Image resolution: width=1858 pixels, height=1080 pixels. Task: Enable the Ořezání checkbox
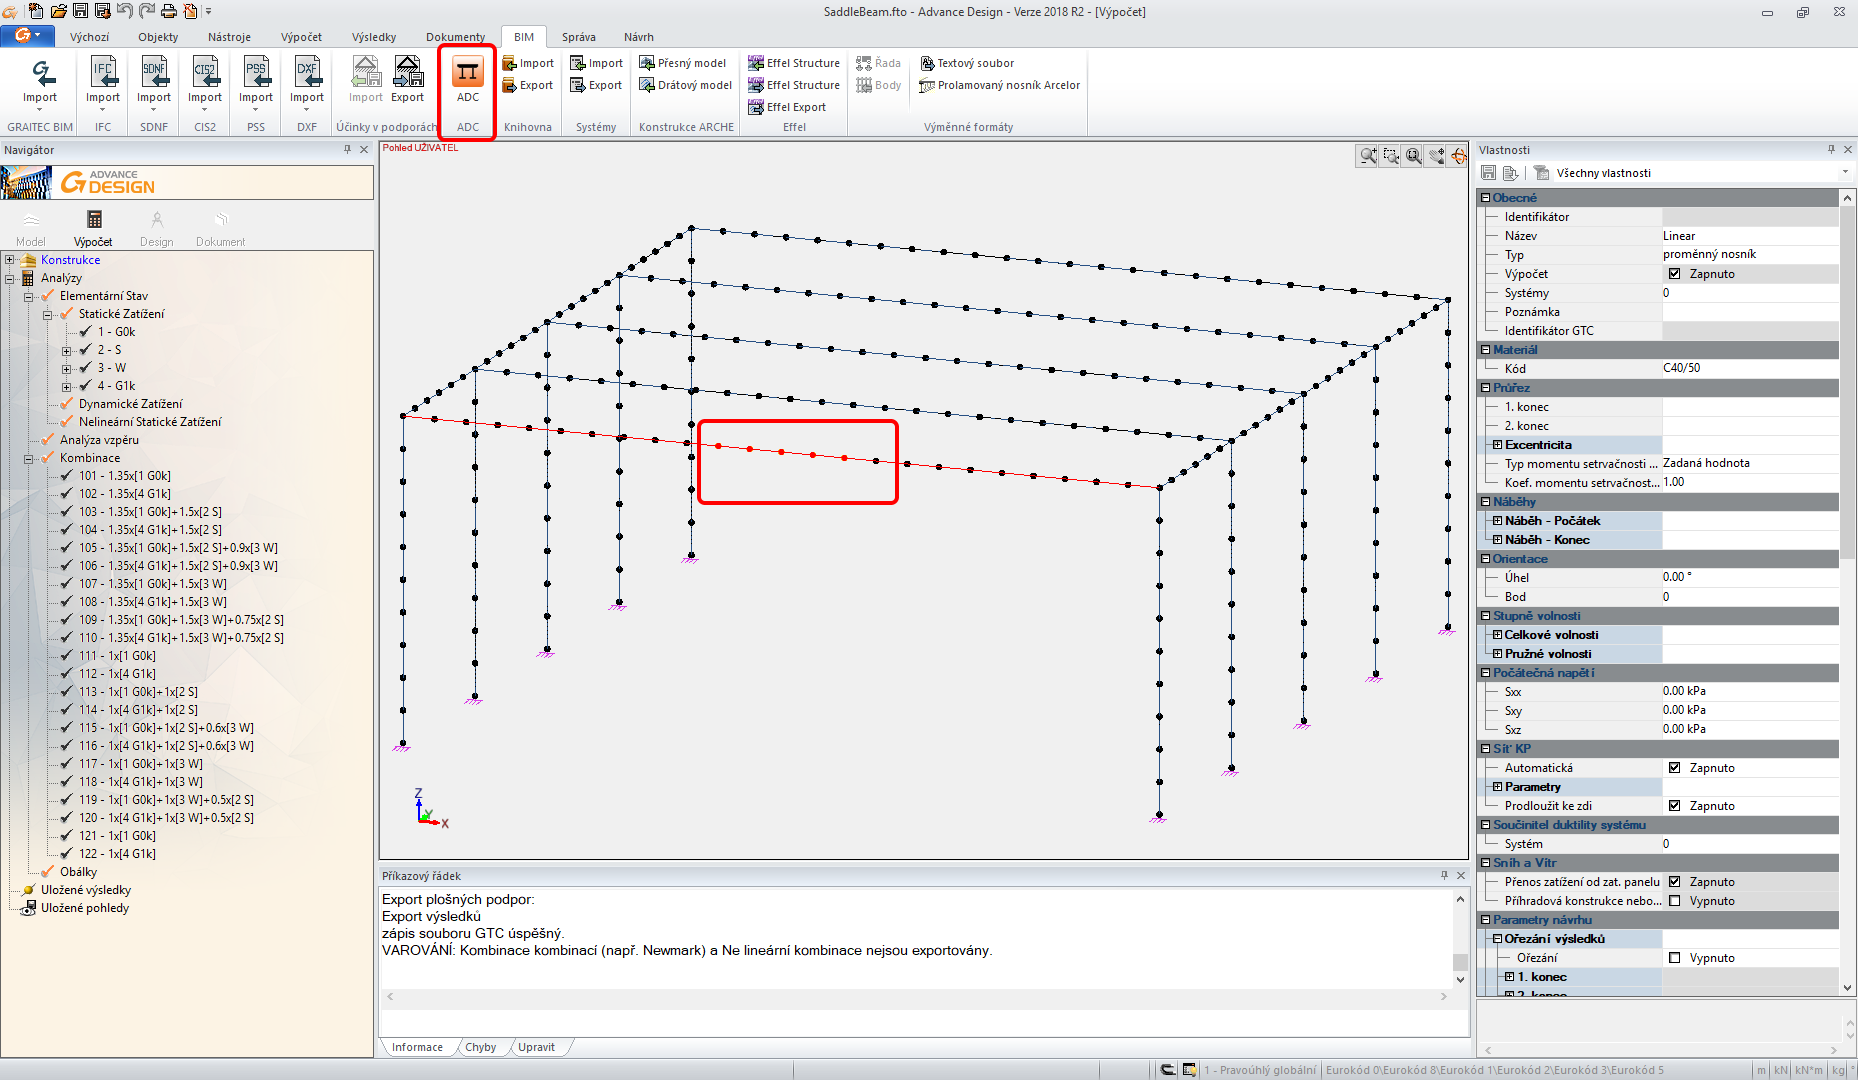tap(1674, 958)
